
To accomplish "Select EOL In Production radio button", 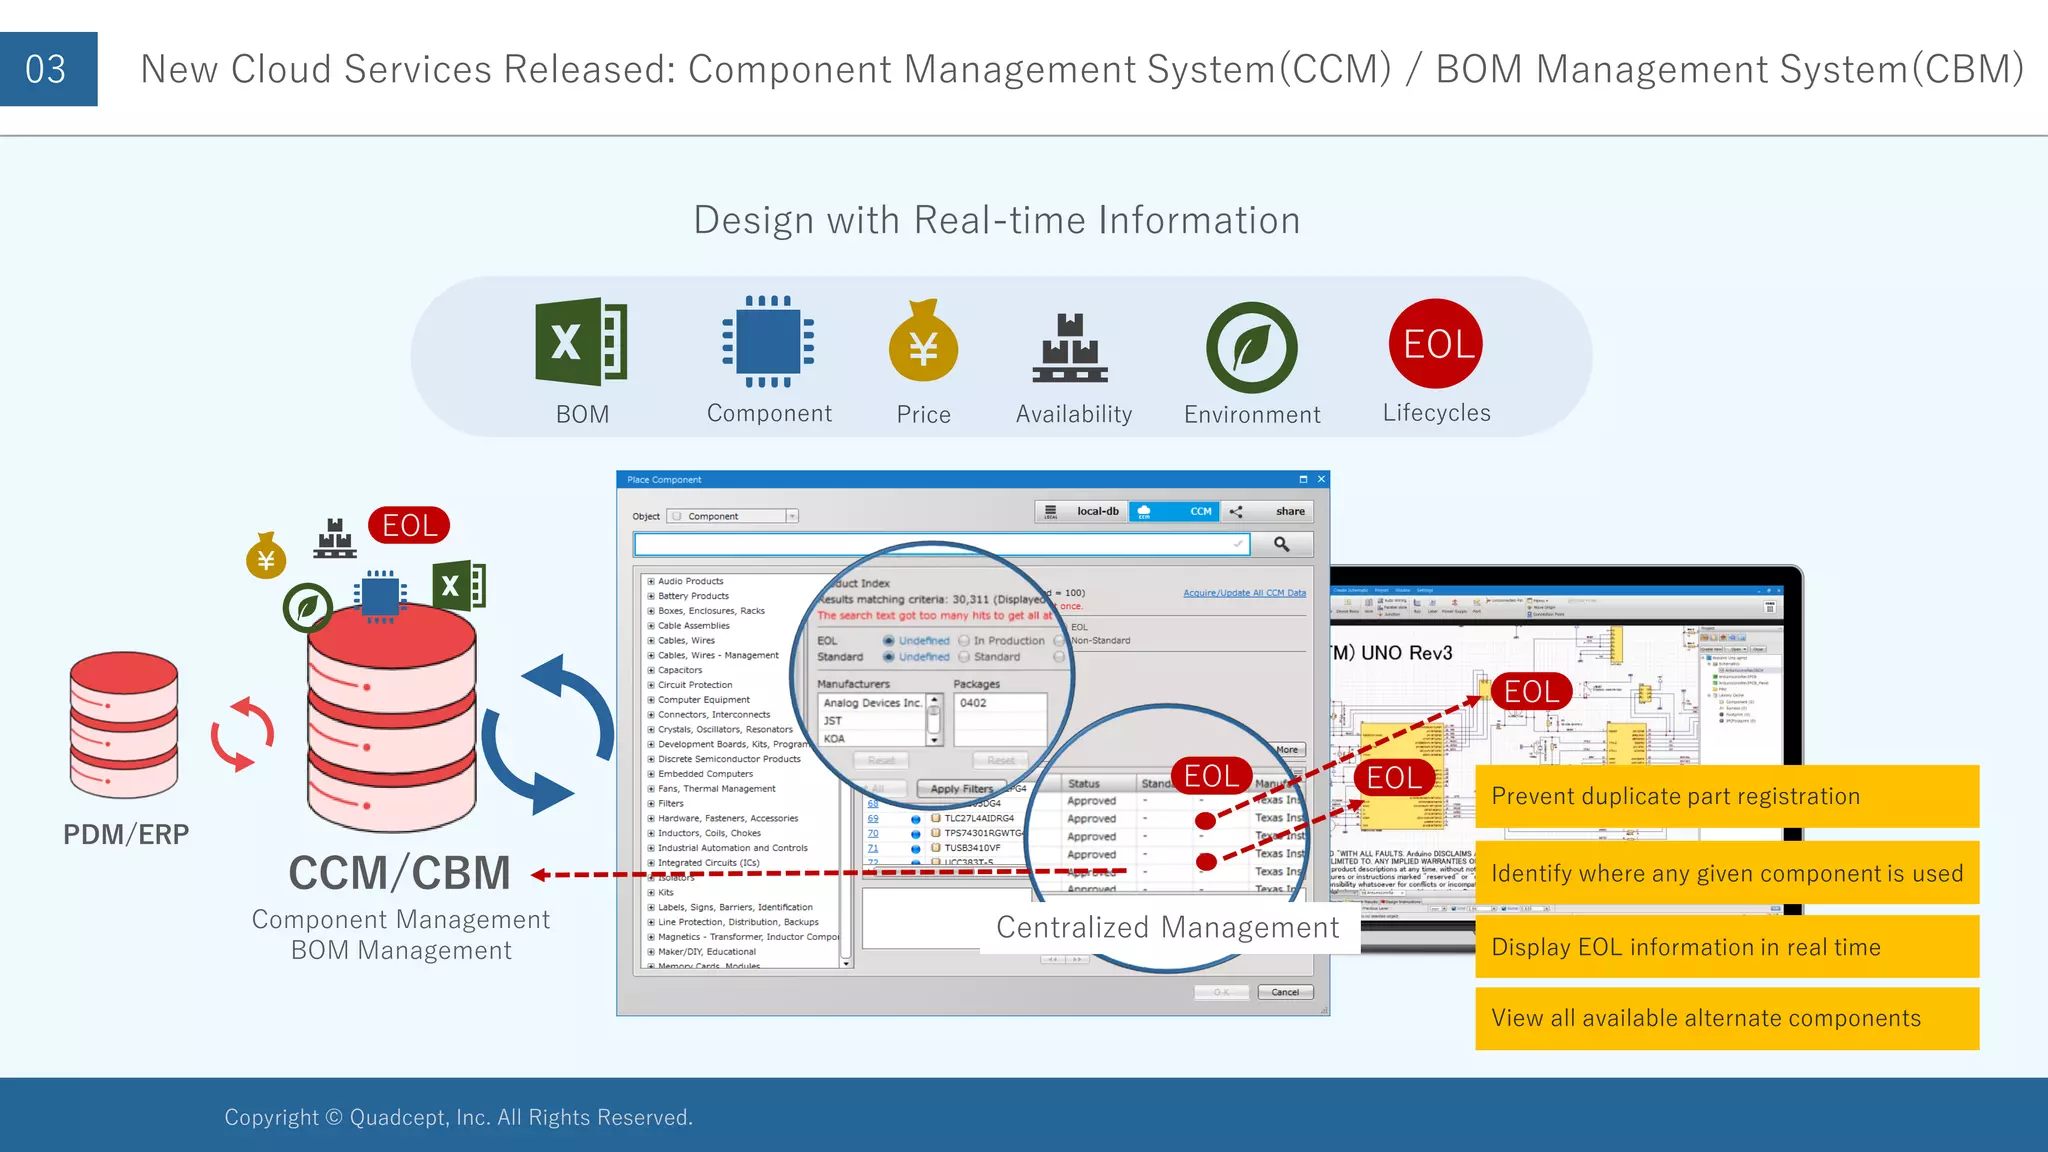I will click(964, 641).
